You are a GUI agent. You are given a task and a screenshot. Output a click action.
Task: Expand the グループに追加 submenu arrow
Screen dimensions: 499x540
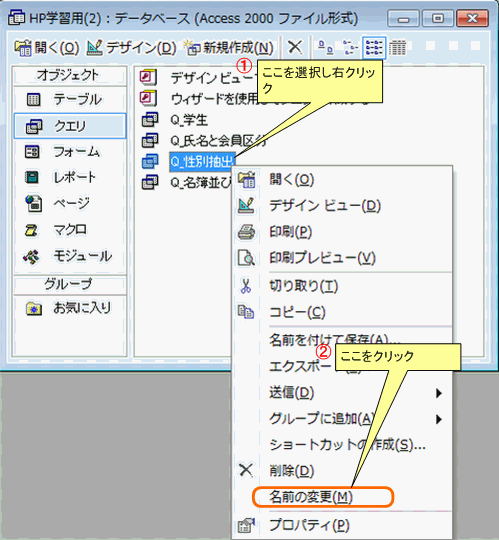tap(438, 419)
